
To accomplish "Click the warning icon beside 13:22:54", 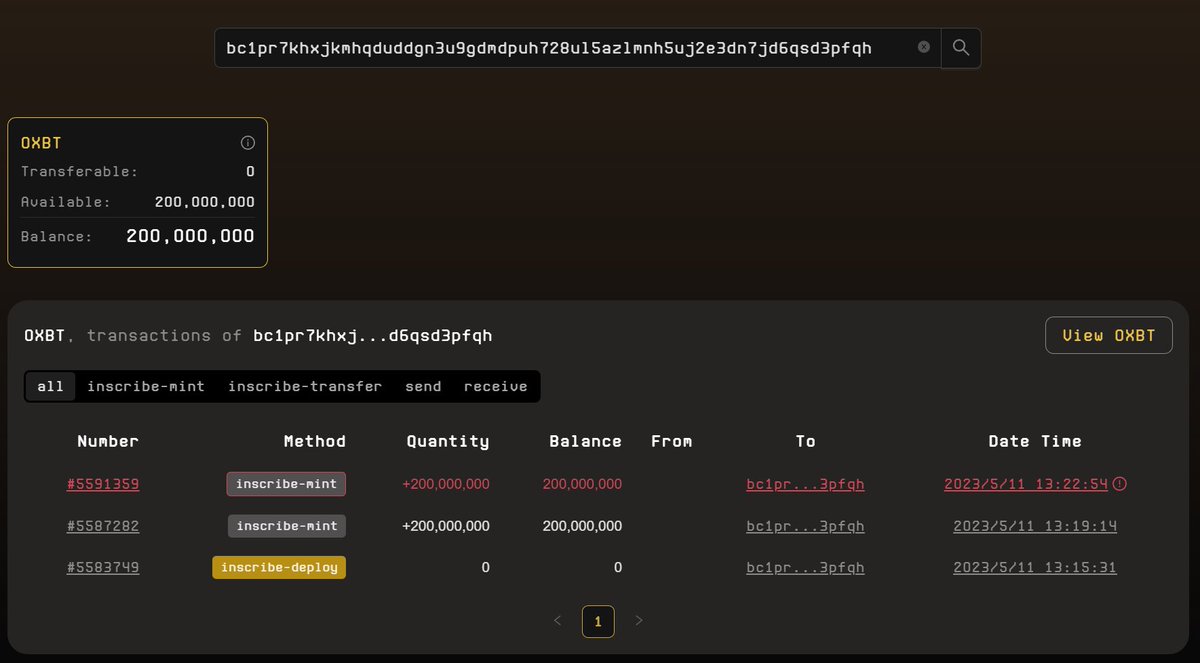I will pos(1120,484).
